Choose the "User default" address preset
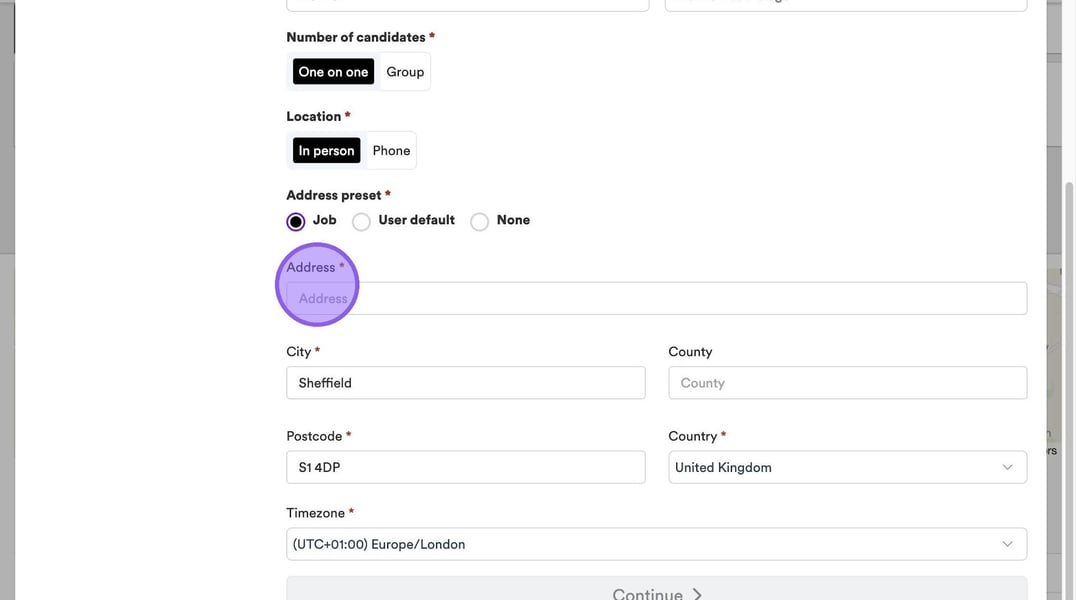The width and height of the screenshot is (1076, 600). [x=361, y=221]
